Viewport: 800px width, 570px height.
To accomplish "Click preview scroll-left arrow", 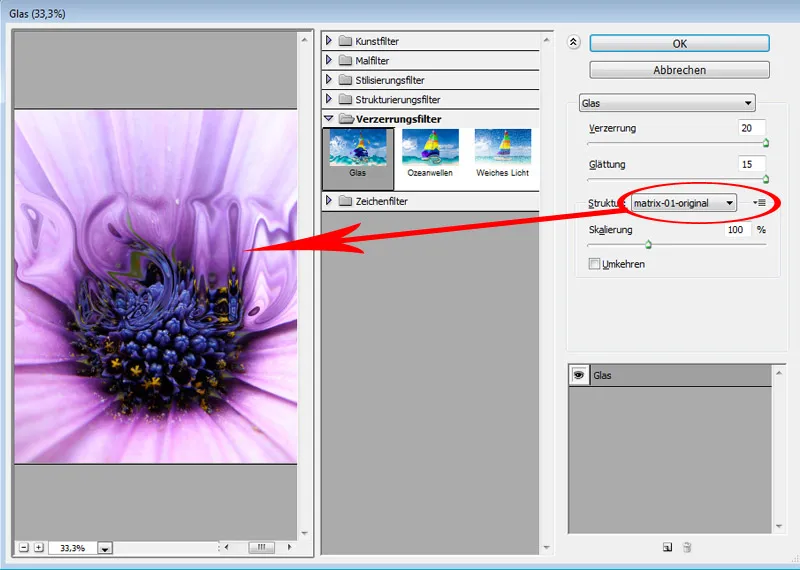I will [227, 547].
